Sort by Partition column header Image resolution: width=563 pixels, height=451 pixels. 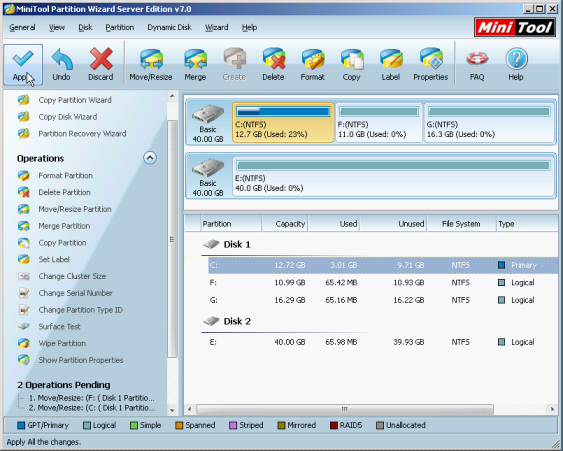tap(231, 224)
